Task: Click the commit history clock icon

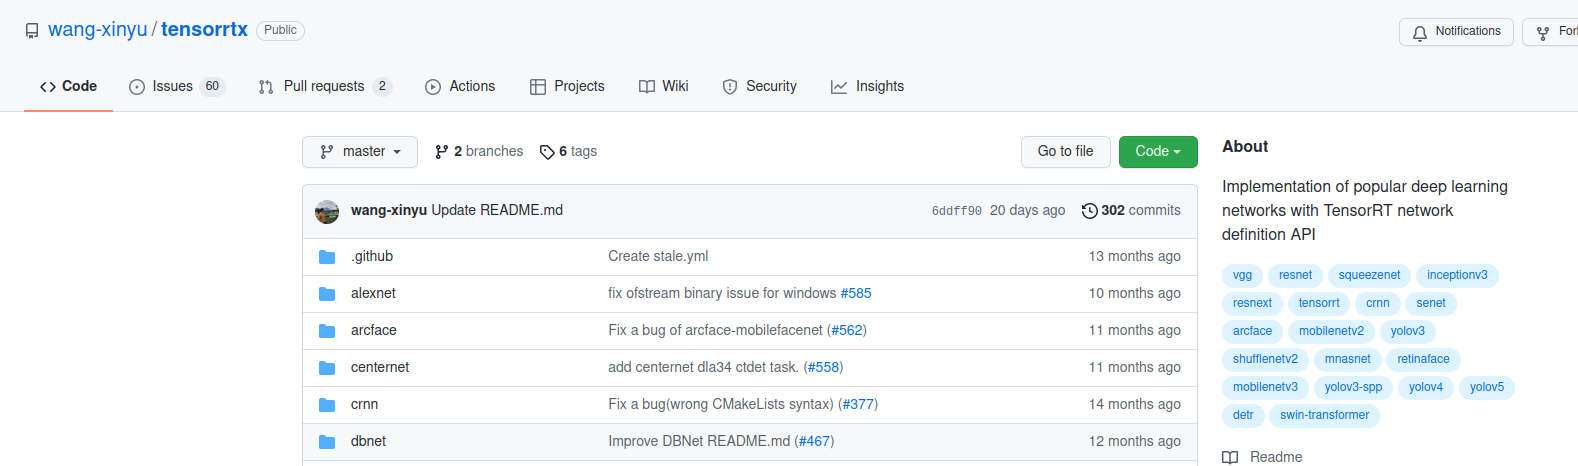Action: pos(1089,211)
